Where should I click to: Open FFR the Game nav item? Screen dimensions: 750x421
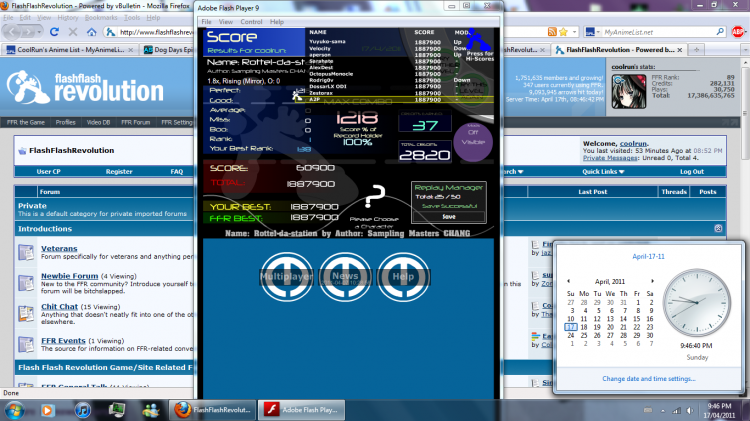tap(26, 122)
